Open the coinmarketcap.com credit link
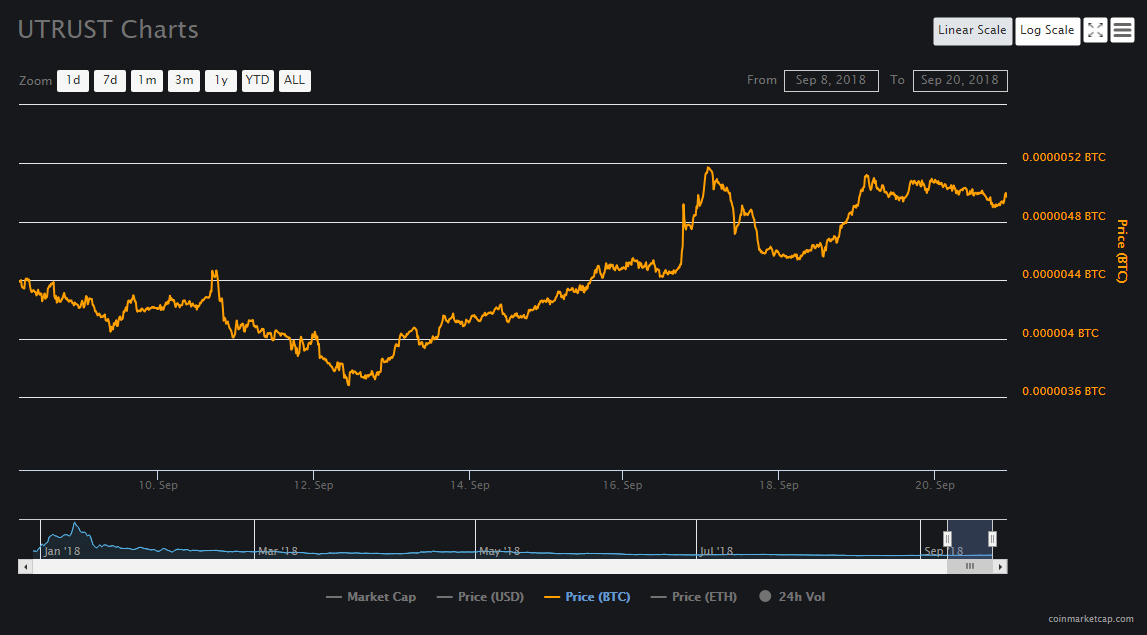This screenshot has height=635, width=1147. pyautogui.click(x=1091, y=620)
